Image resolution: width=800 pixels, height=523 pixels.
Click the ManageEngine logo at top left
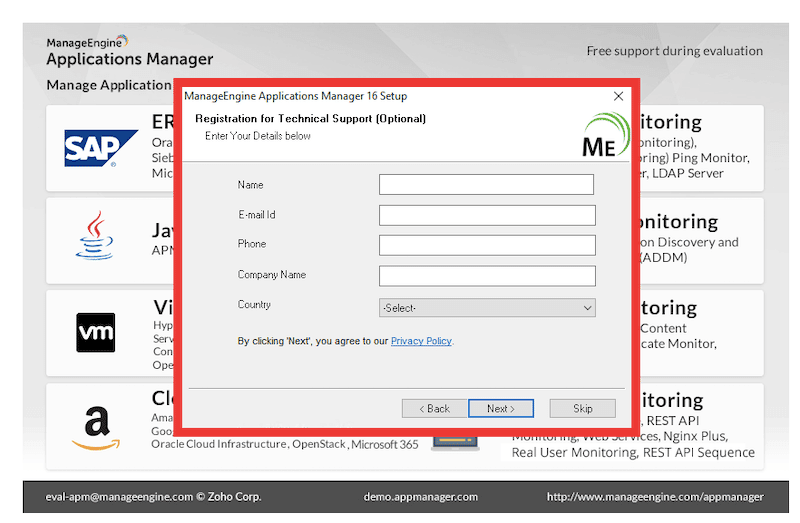(87, 42)
